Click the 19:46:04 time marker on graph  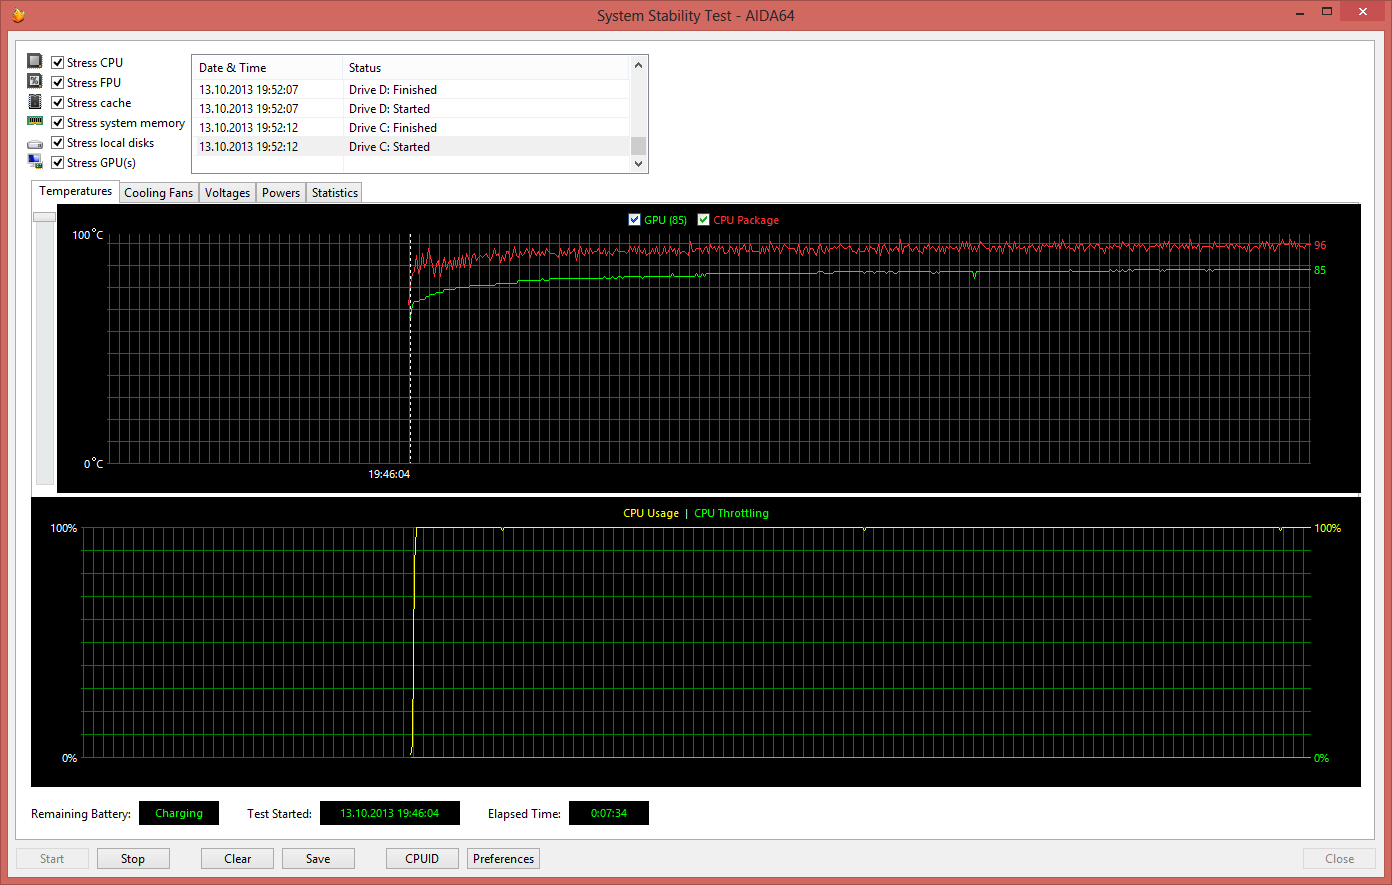click(x=389, y=474)
